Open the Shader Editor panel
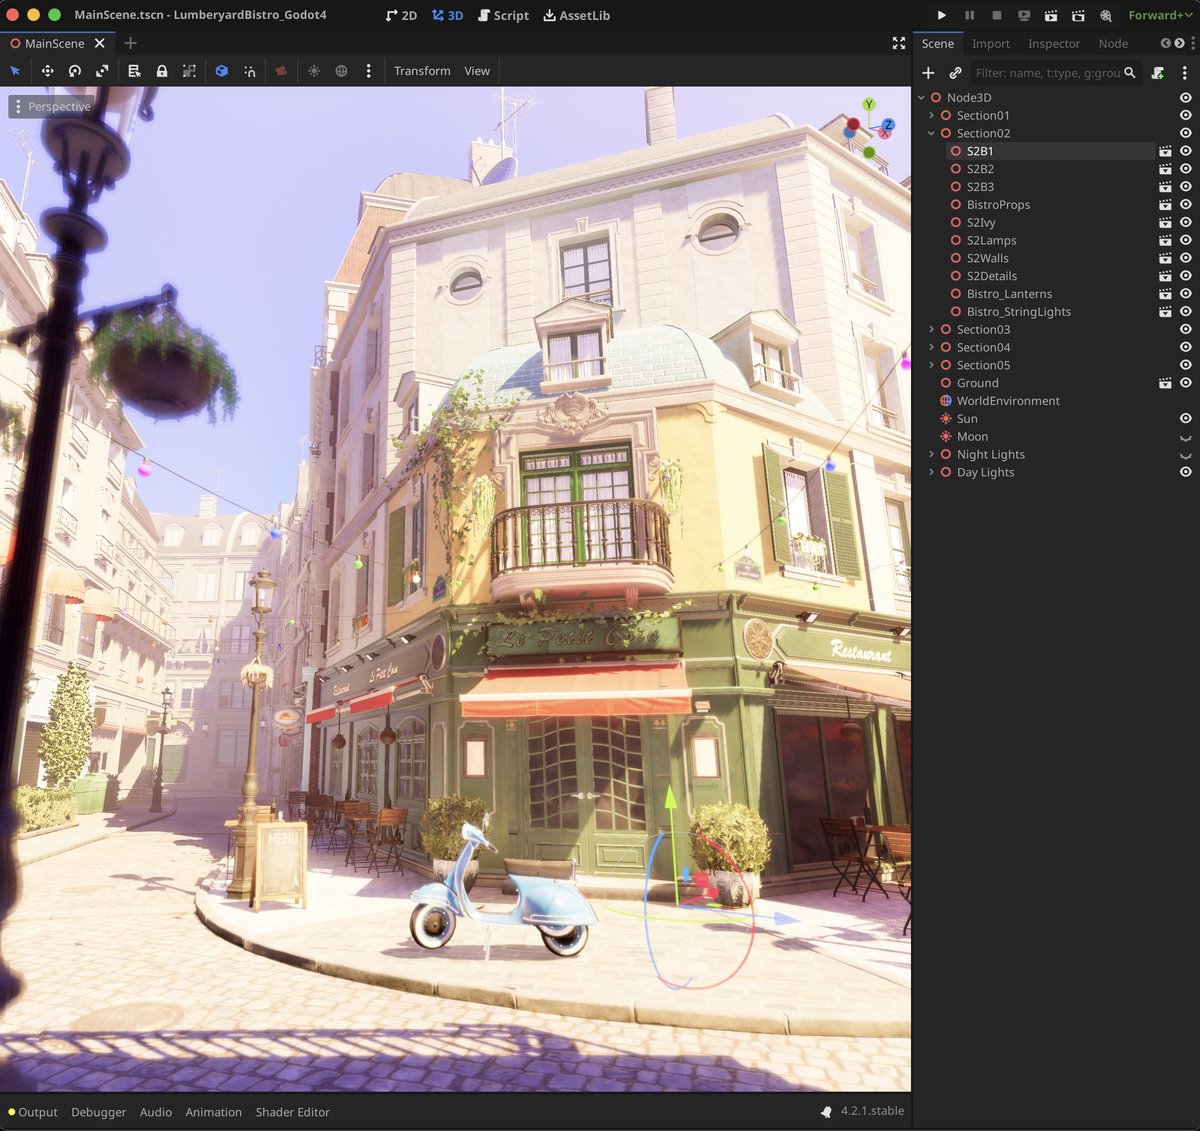 tap(292, 1112)
